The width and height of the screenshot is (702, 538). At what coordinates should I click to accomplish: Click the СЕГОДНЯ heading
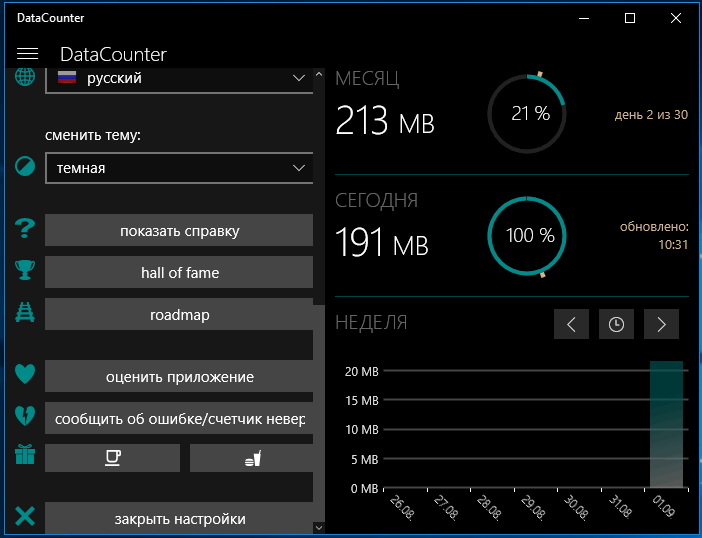377,201
